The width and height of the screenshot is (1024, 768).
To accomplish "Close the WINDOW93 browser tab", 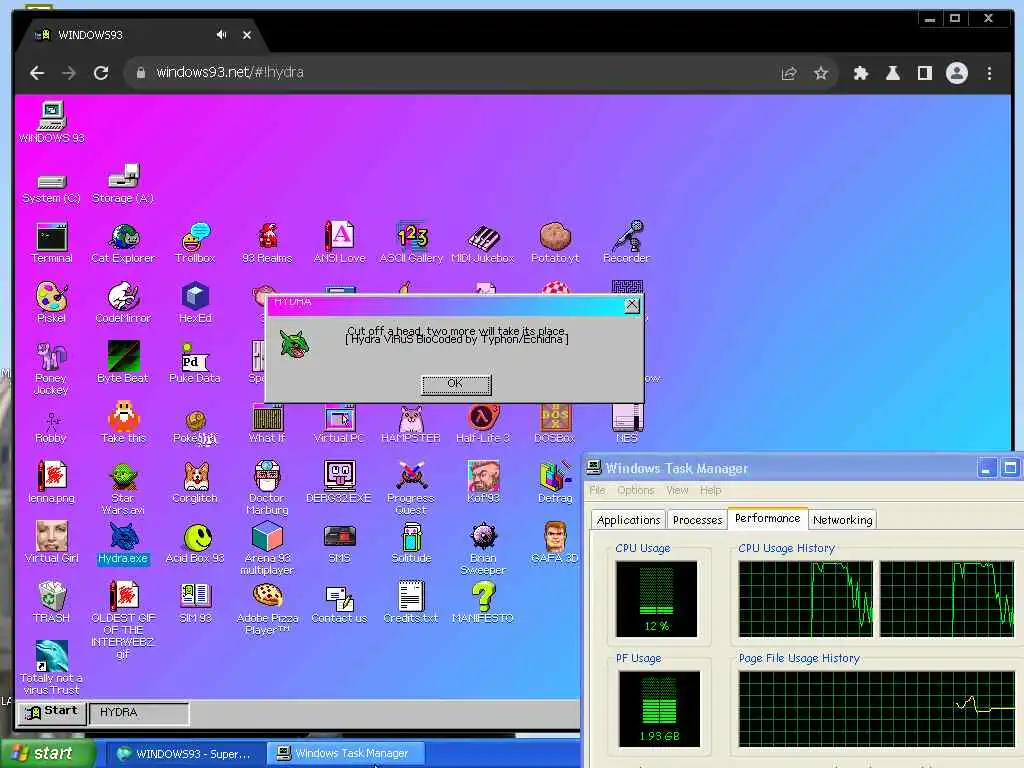I will (x=247, y=35).
